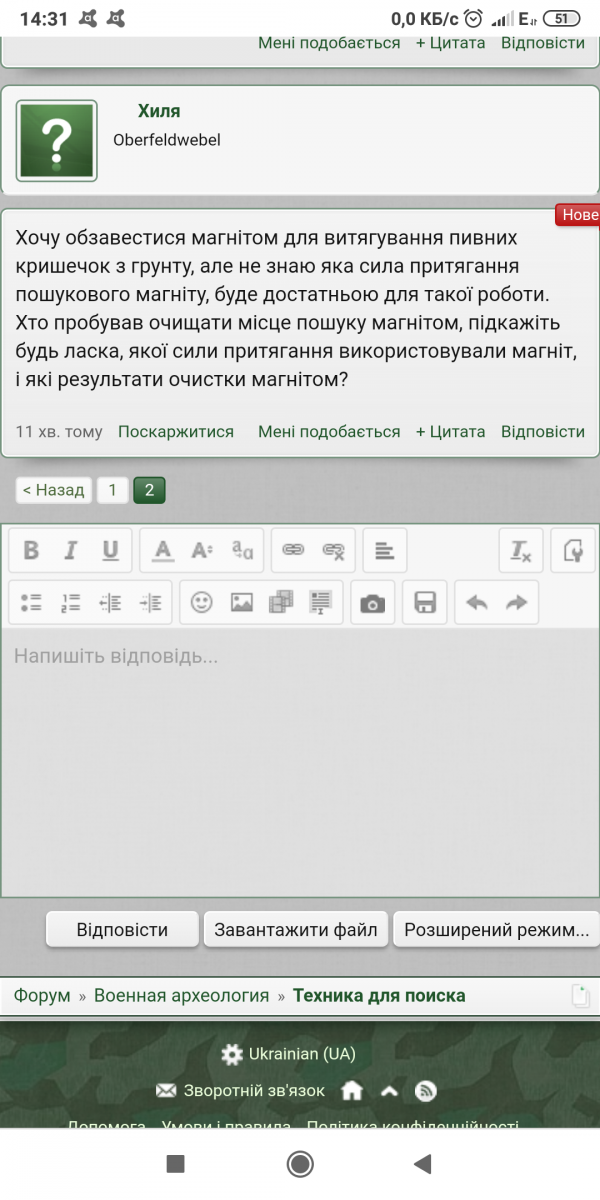Insert a bulleted list
Screen dimensions: 600x1200
[x=31, y=603]
